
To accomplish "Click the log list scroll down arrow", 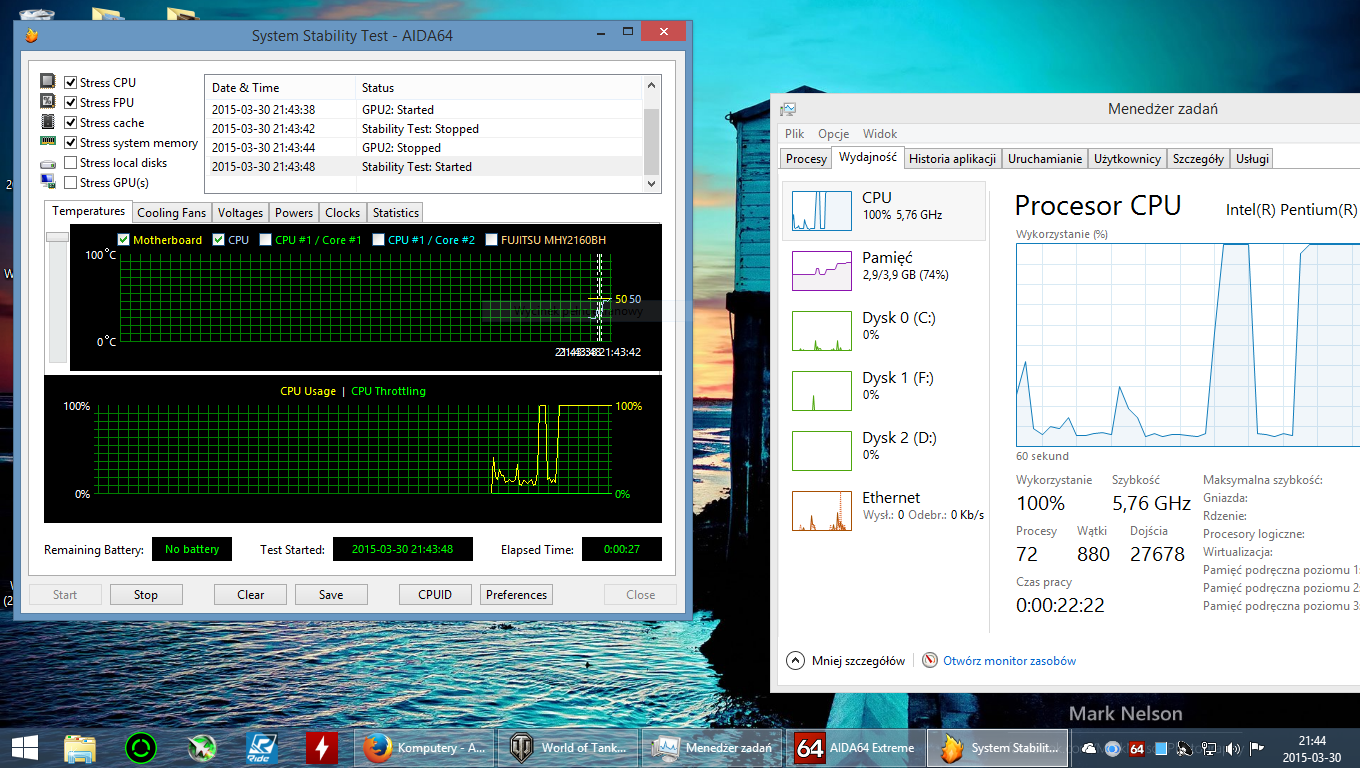I will pos(652,183).
